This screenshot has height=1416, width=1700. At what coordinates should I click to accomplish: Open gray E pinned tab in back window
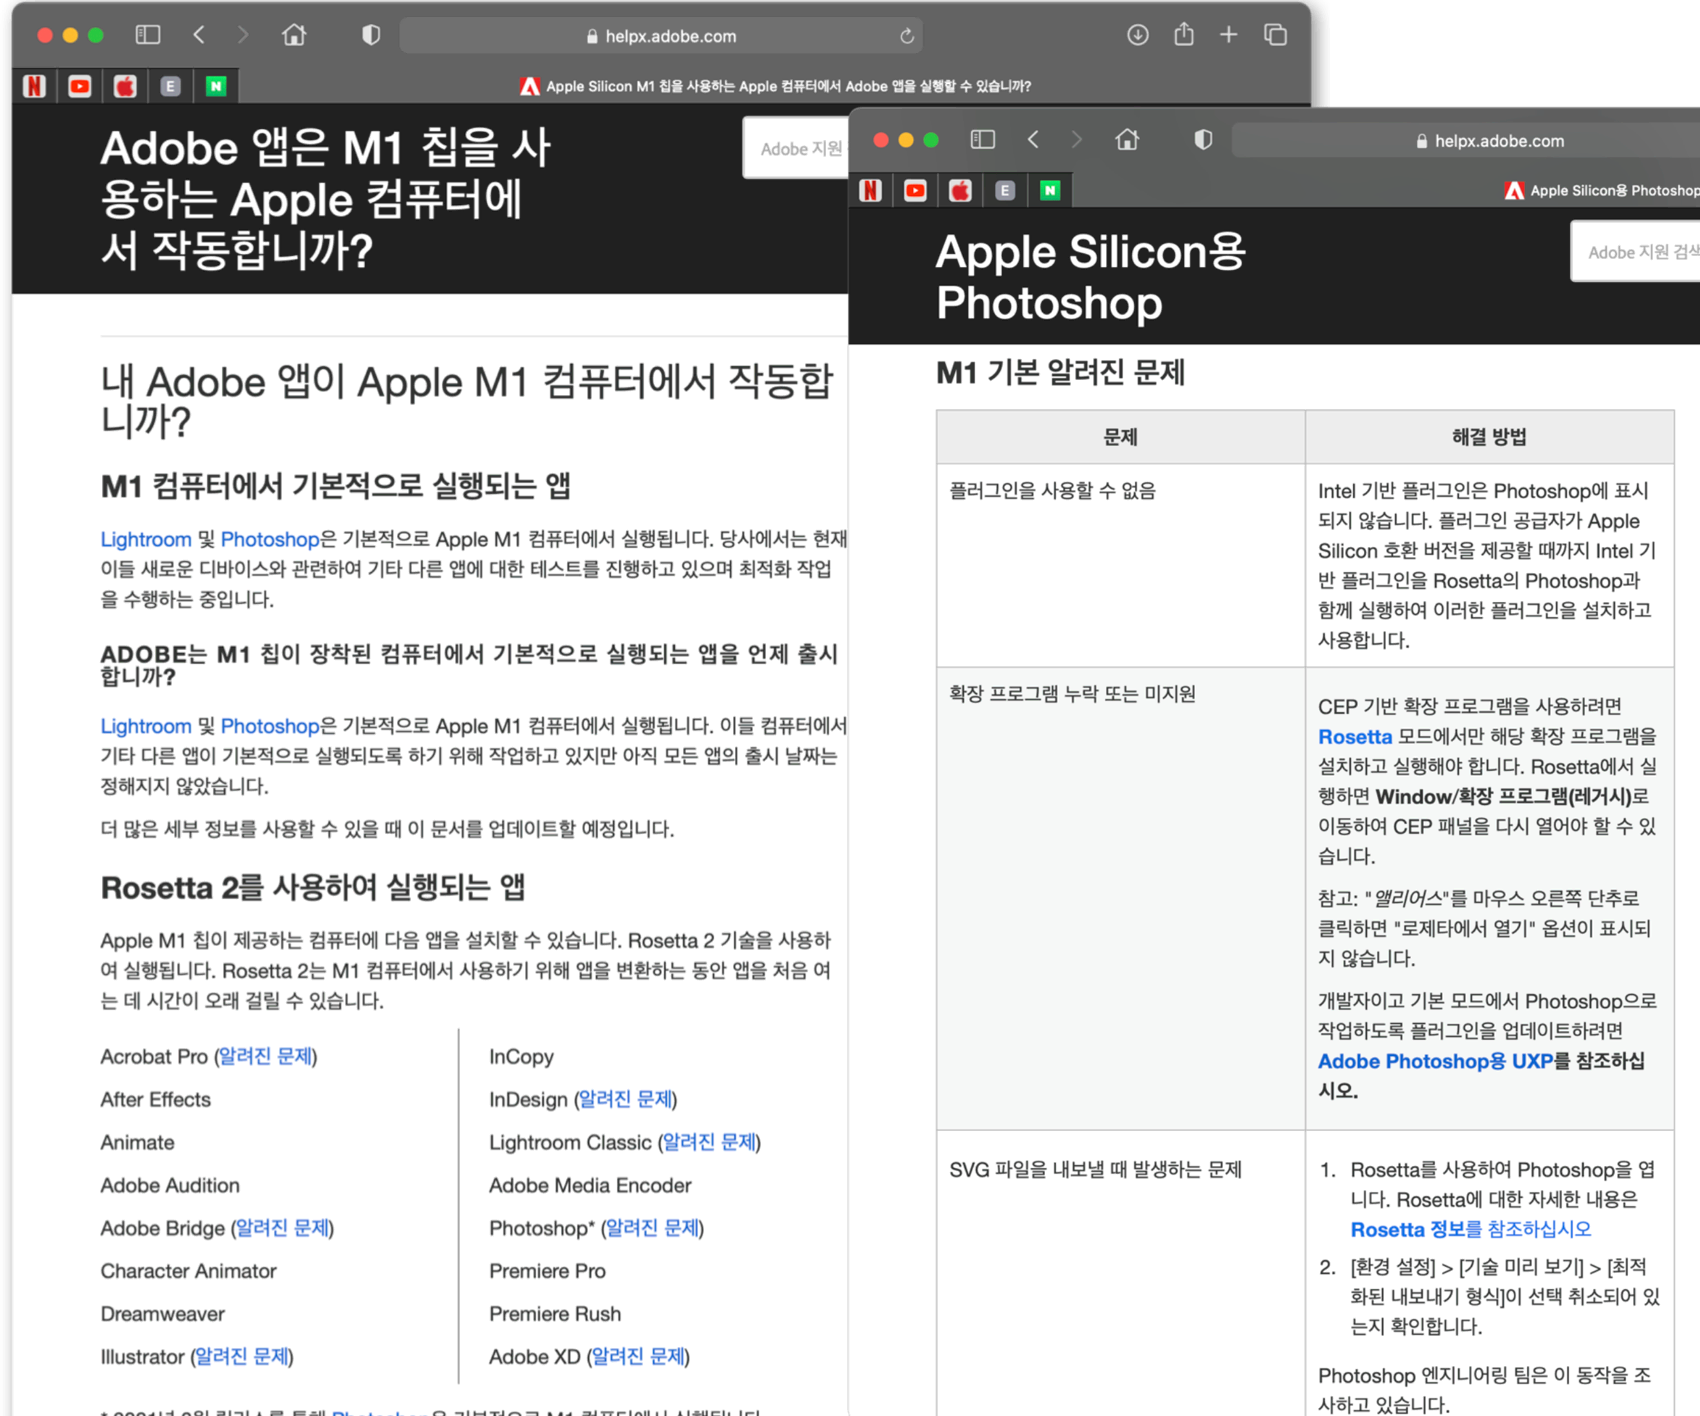tap(170, 86)
